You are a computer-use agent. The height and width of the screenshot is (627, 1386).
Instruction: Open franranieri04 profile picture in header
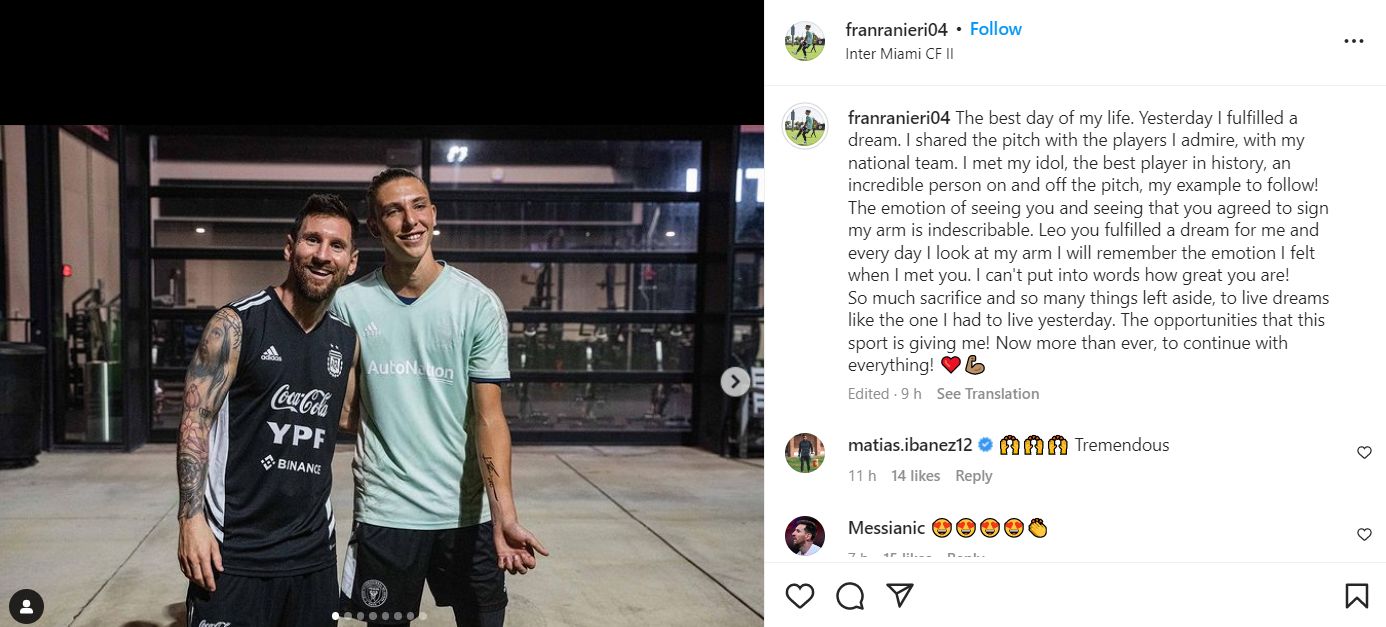805,41
